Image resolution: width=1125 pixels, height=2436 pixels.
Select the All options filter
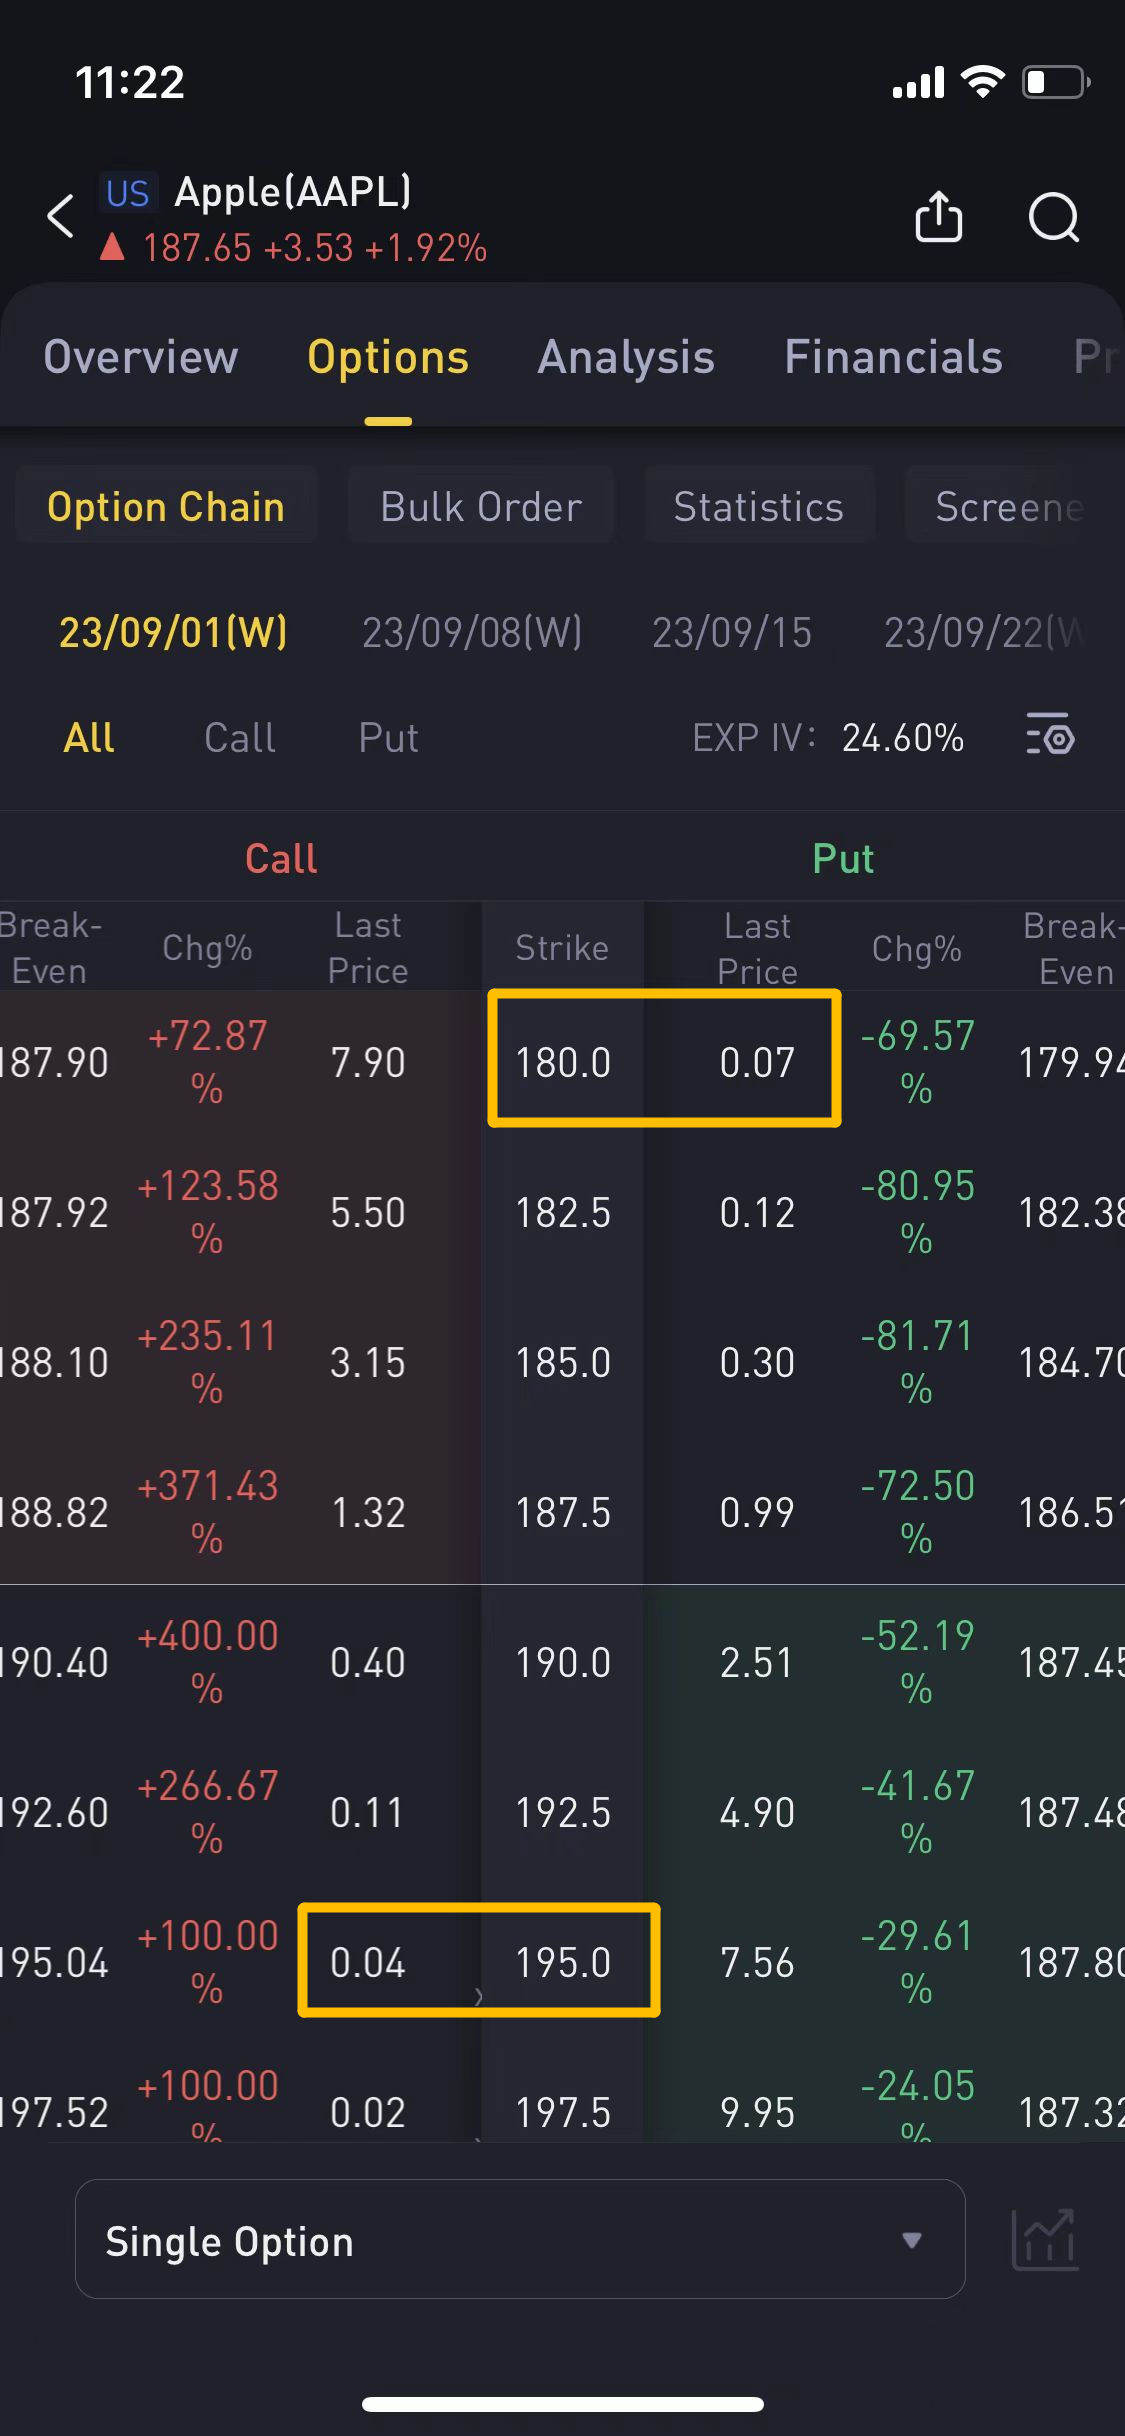click(x=89, y=738)
